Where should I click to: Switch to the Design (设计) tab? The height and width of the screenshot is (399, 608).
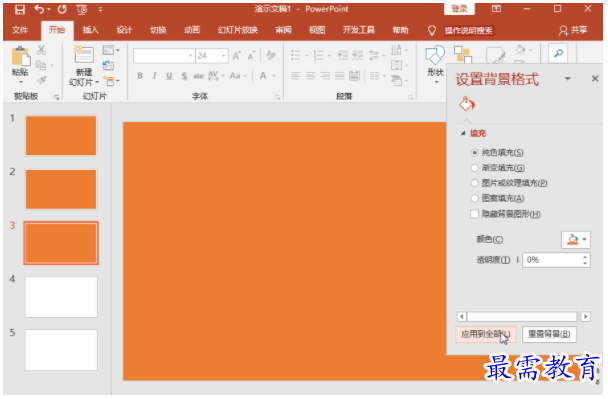tap(124, 30)
